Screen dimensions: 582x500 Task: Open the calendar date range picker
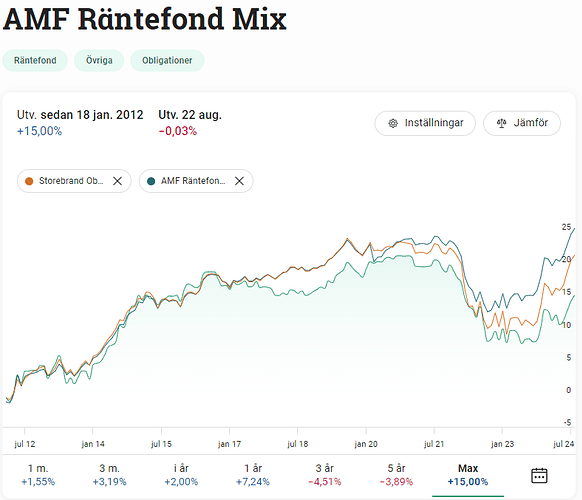[539, 476]
